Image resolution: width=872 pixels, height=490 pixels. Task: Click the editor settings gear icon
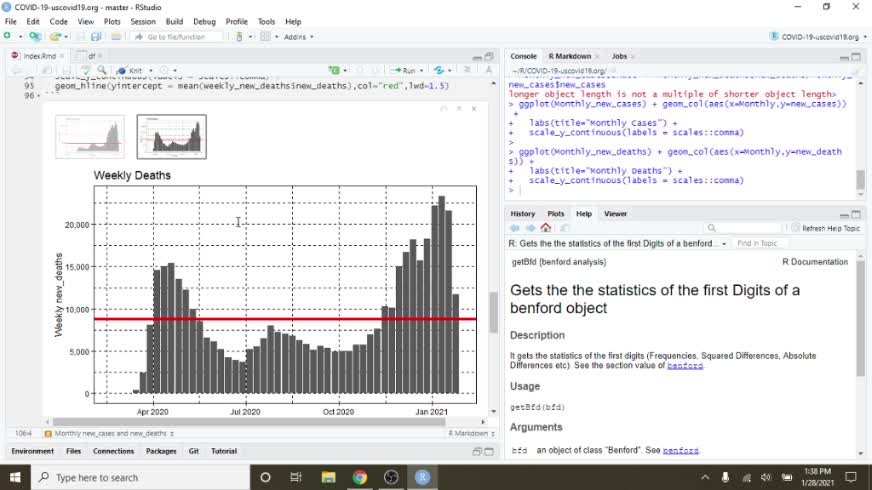pyautogui.click(x=164, y=71)
